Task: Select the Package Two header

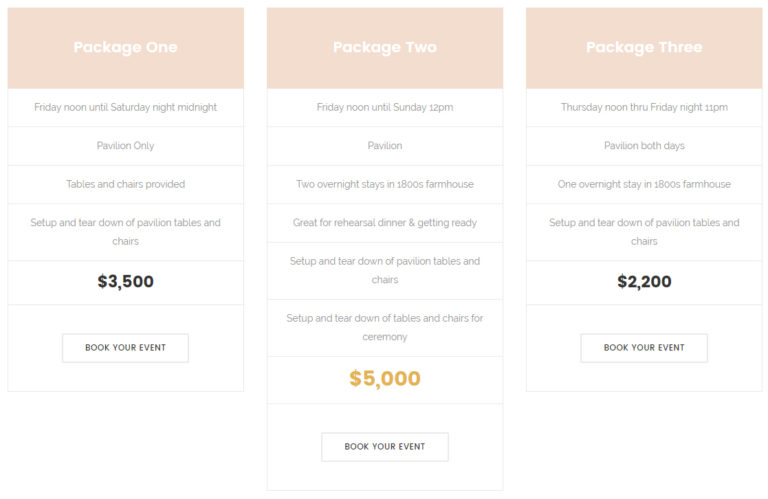Action: pyautogui.click(x=384, y=48)
